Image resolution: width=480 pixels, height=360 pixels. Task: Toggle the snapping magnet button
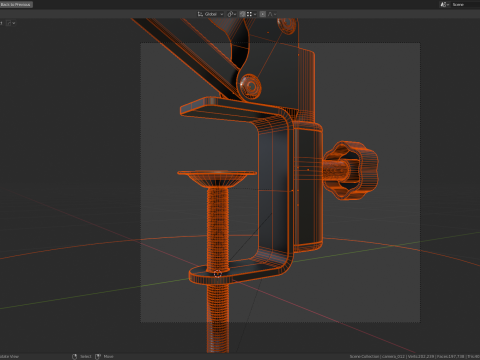click(x=243, y=14)
